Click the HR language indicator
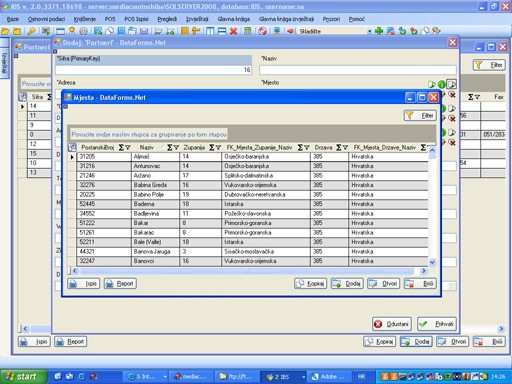The width and height of the screenshot is (512, 384). point(361,377)
